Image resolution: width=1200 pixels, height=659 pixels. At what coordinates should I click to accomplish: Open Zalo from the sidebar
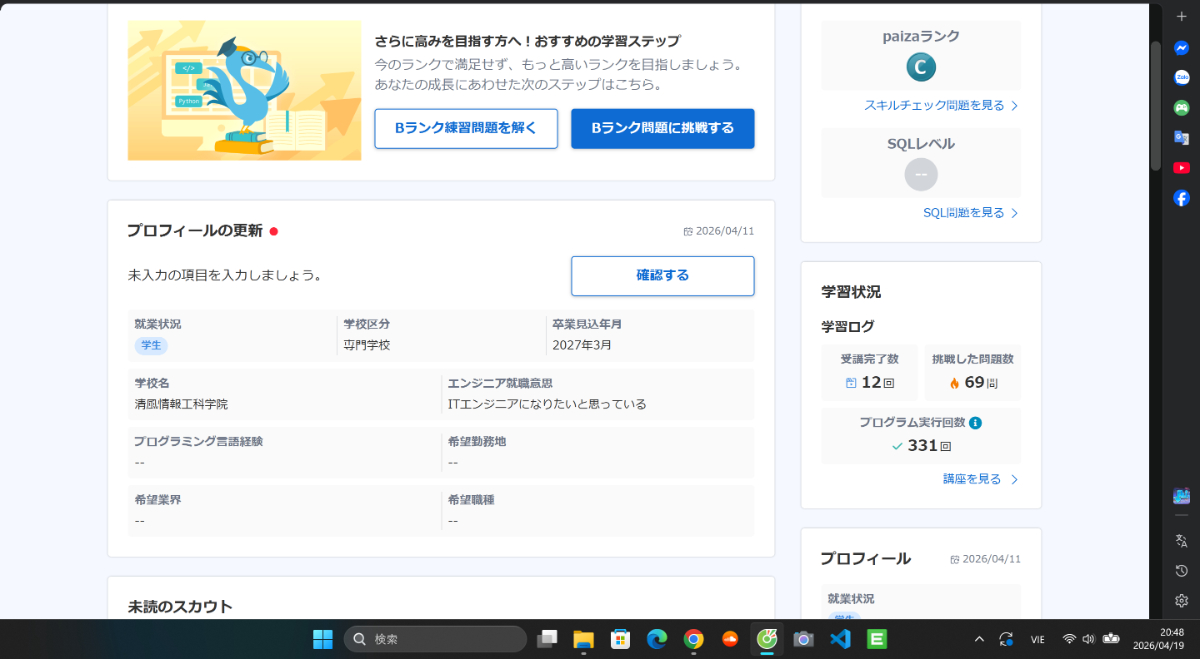tap(1181, 77)
